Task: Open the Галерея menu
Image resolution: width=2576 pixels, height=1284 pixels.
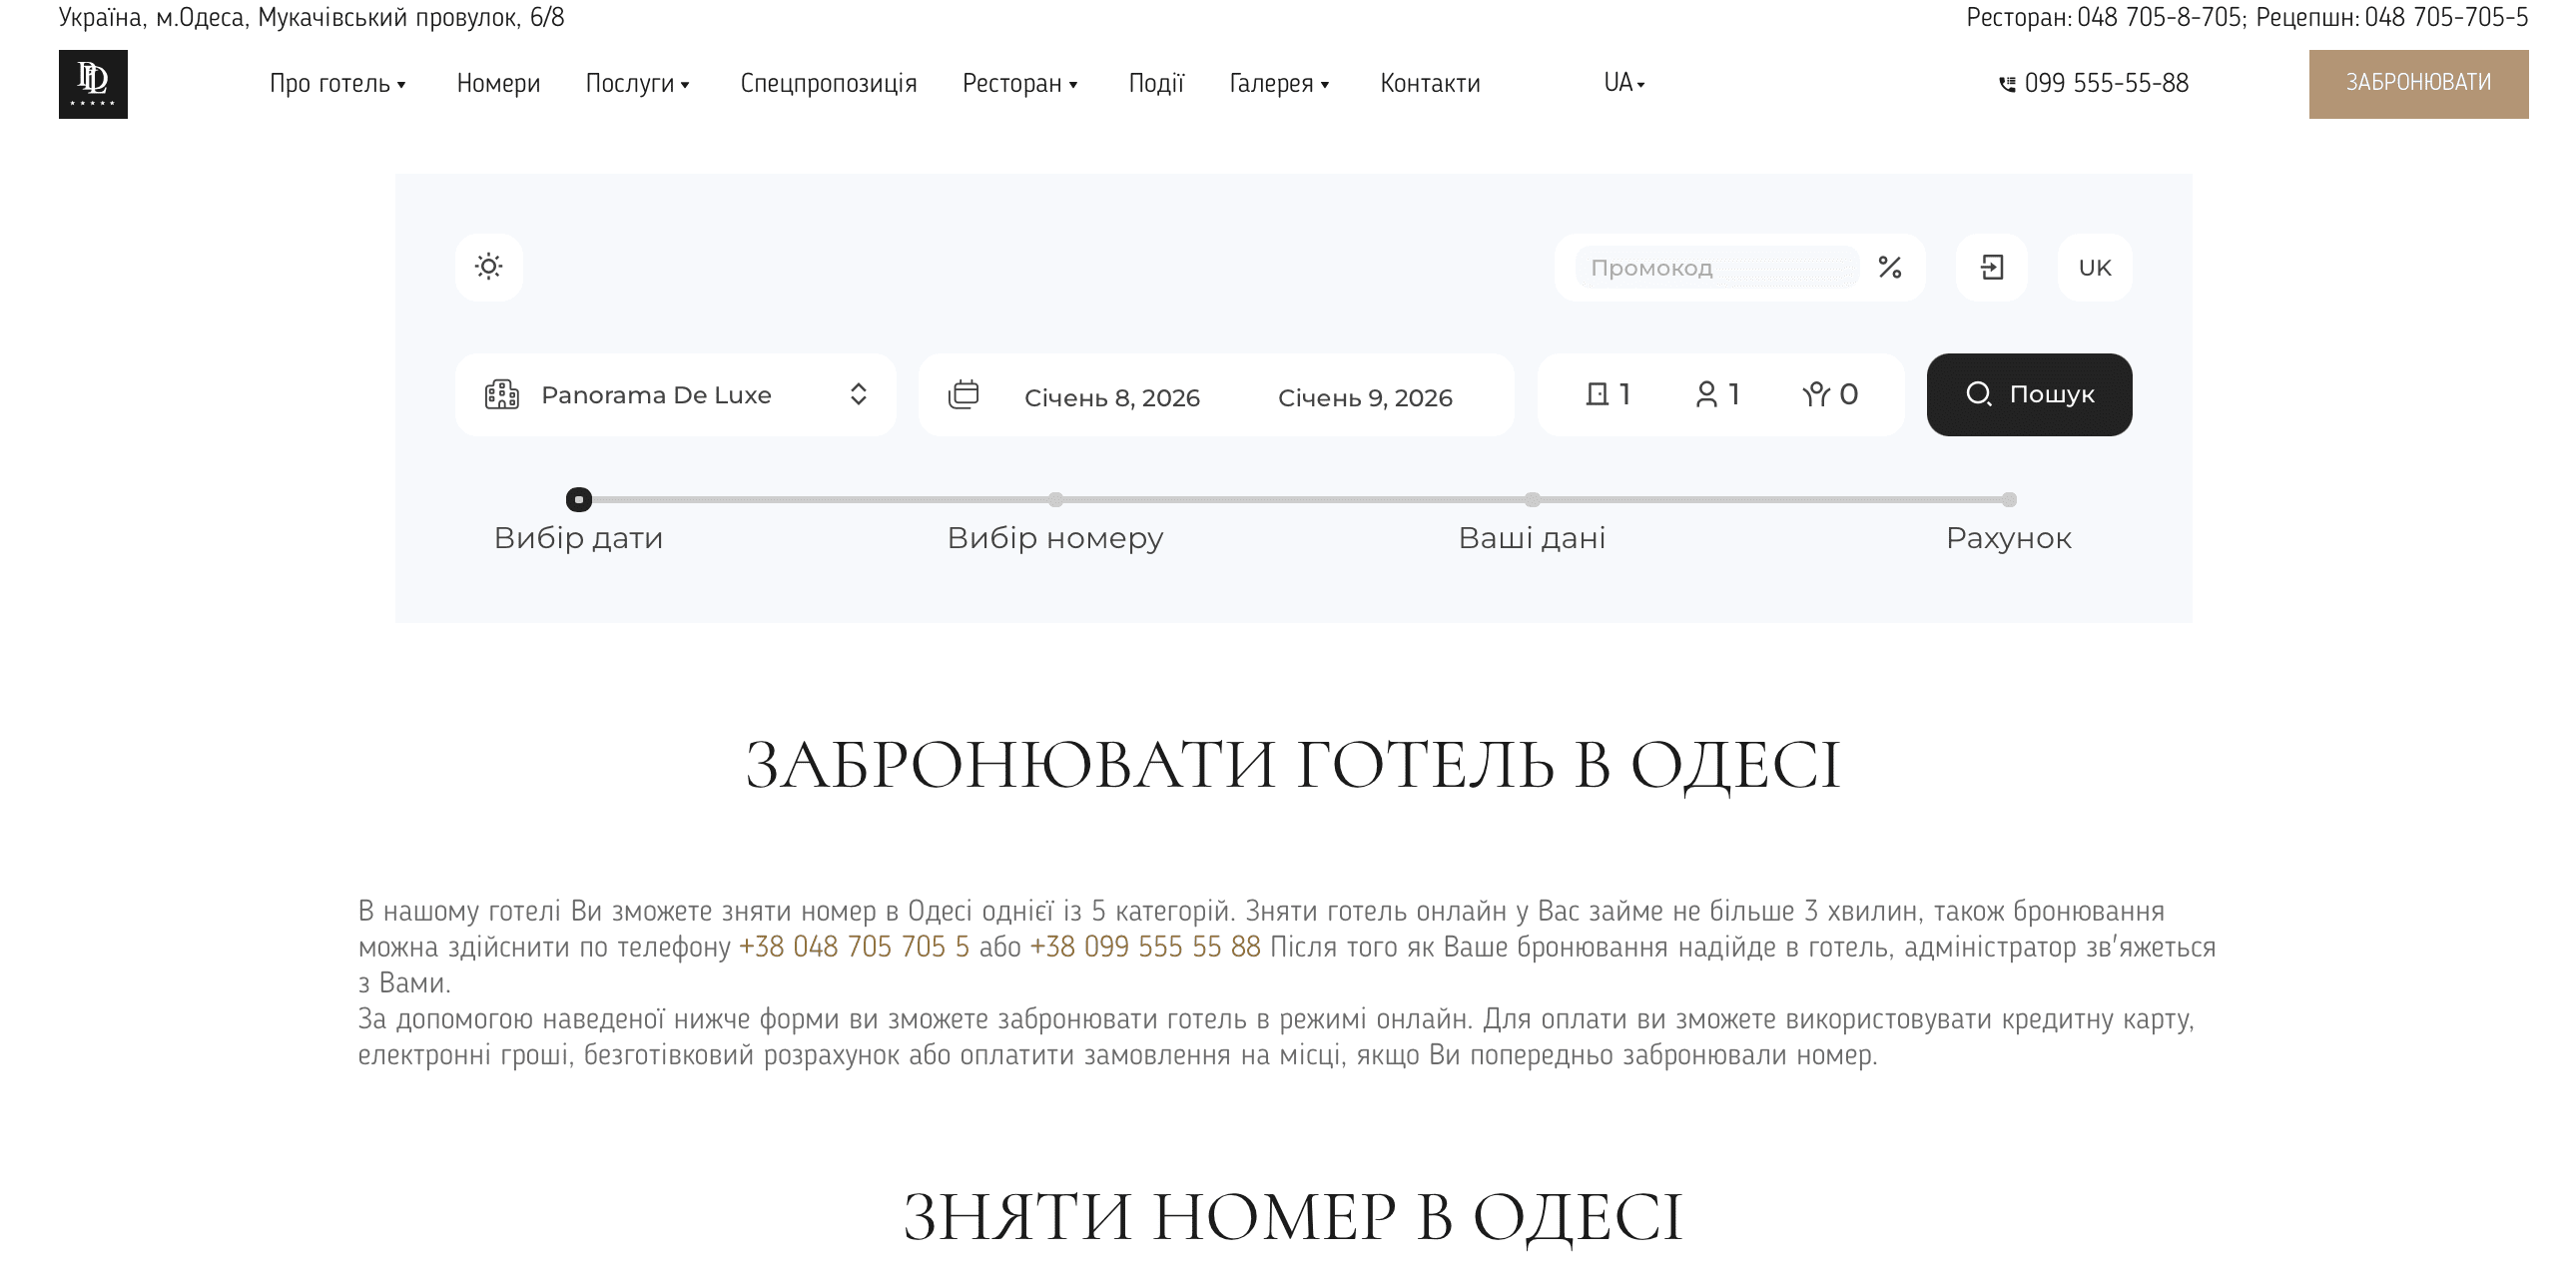Action: point(1272,84)
